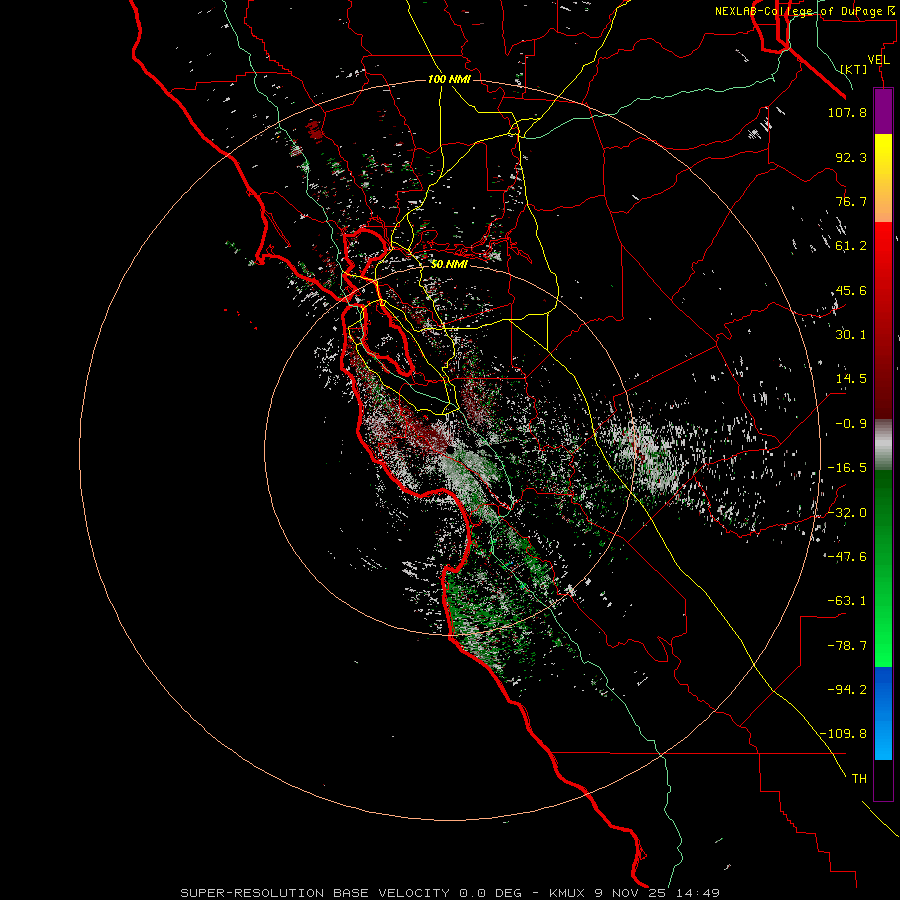Select the -78.7 velocity scale value
Screen dimensions: 900x900
click(x=847, y=646)
